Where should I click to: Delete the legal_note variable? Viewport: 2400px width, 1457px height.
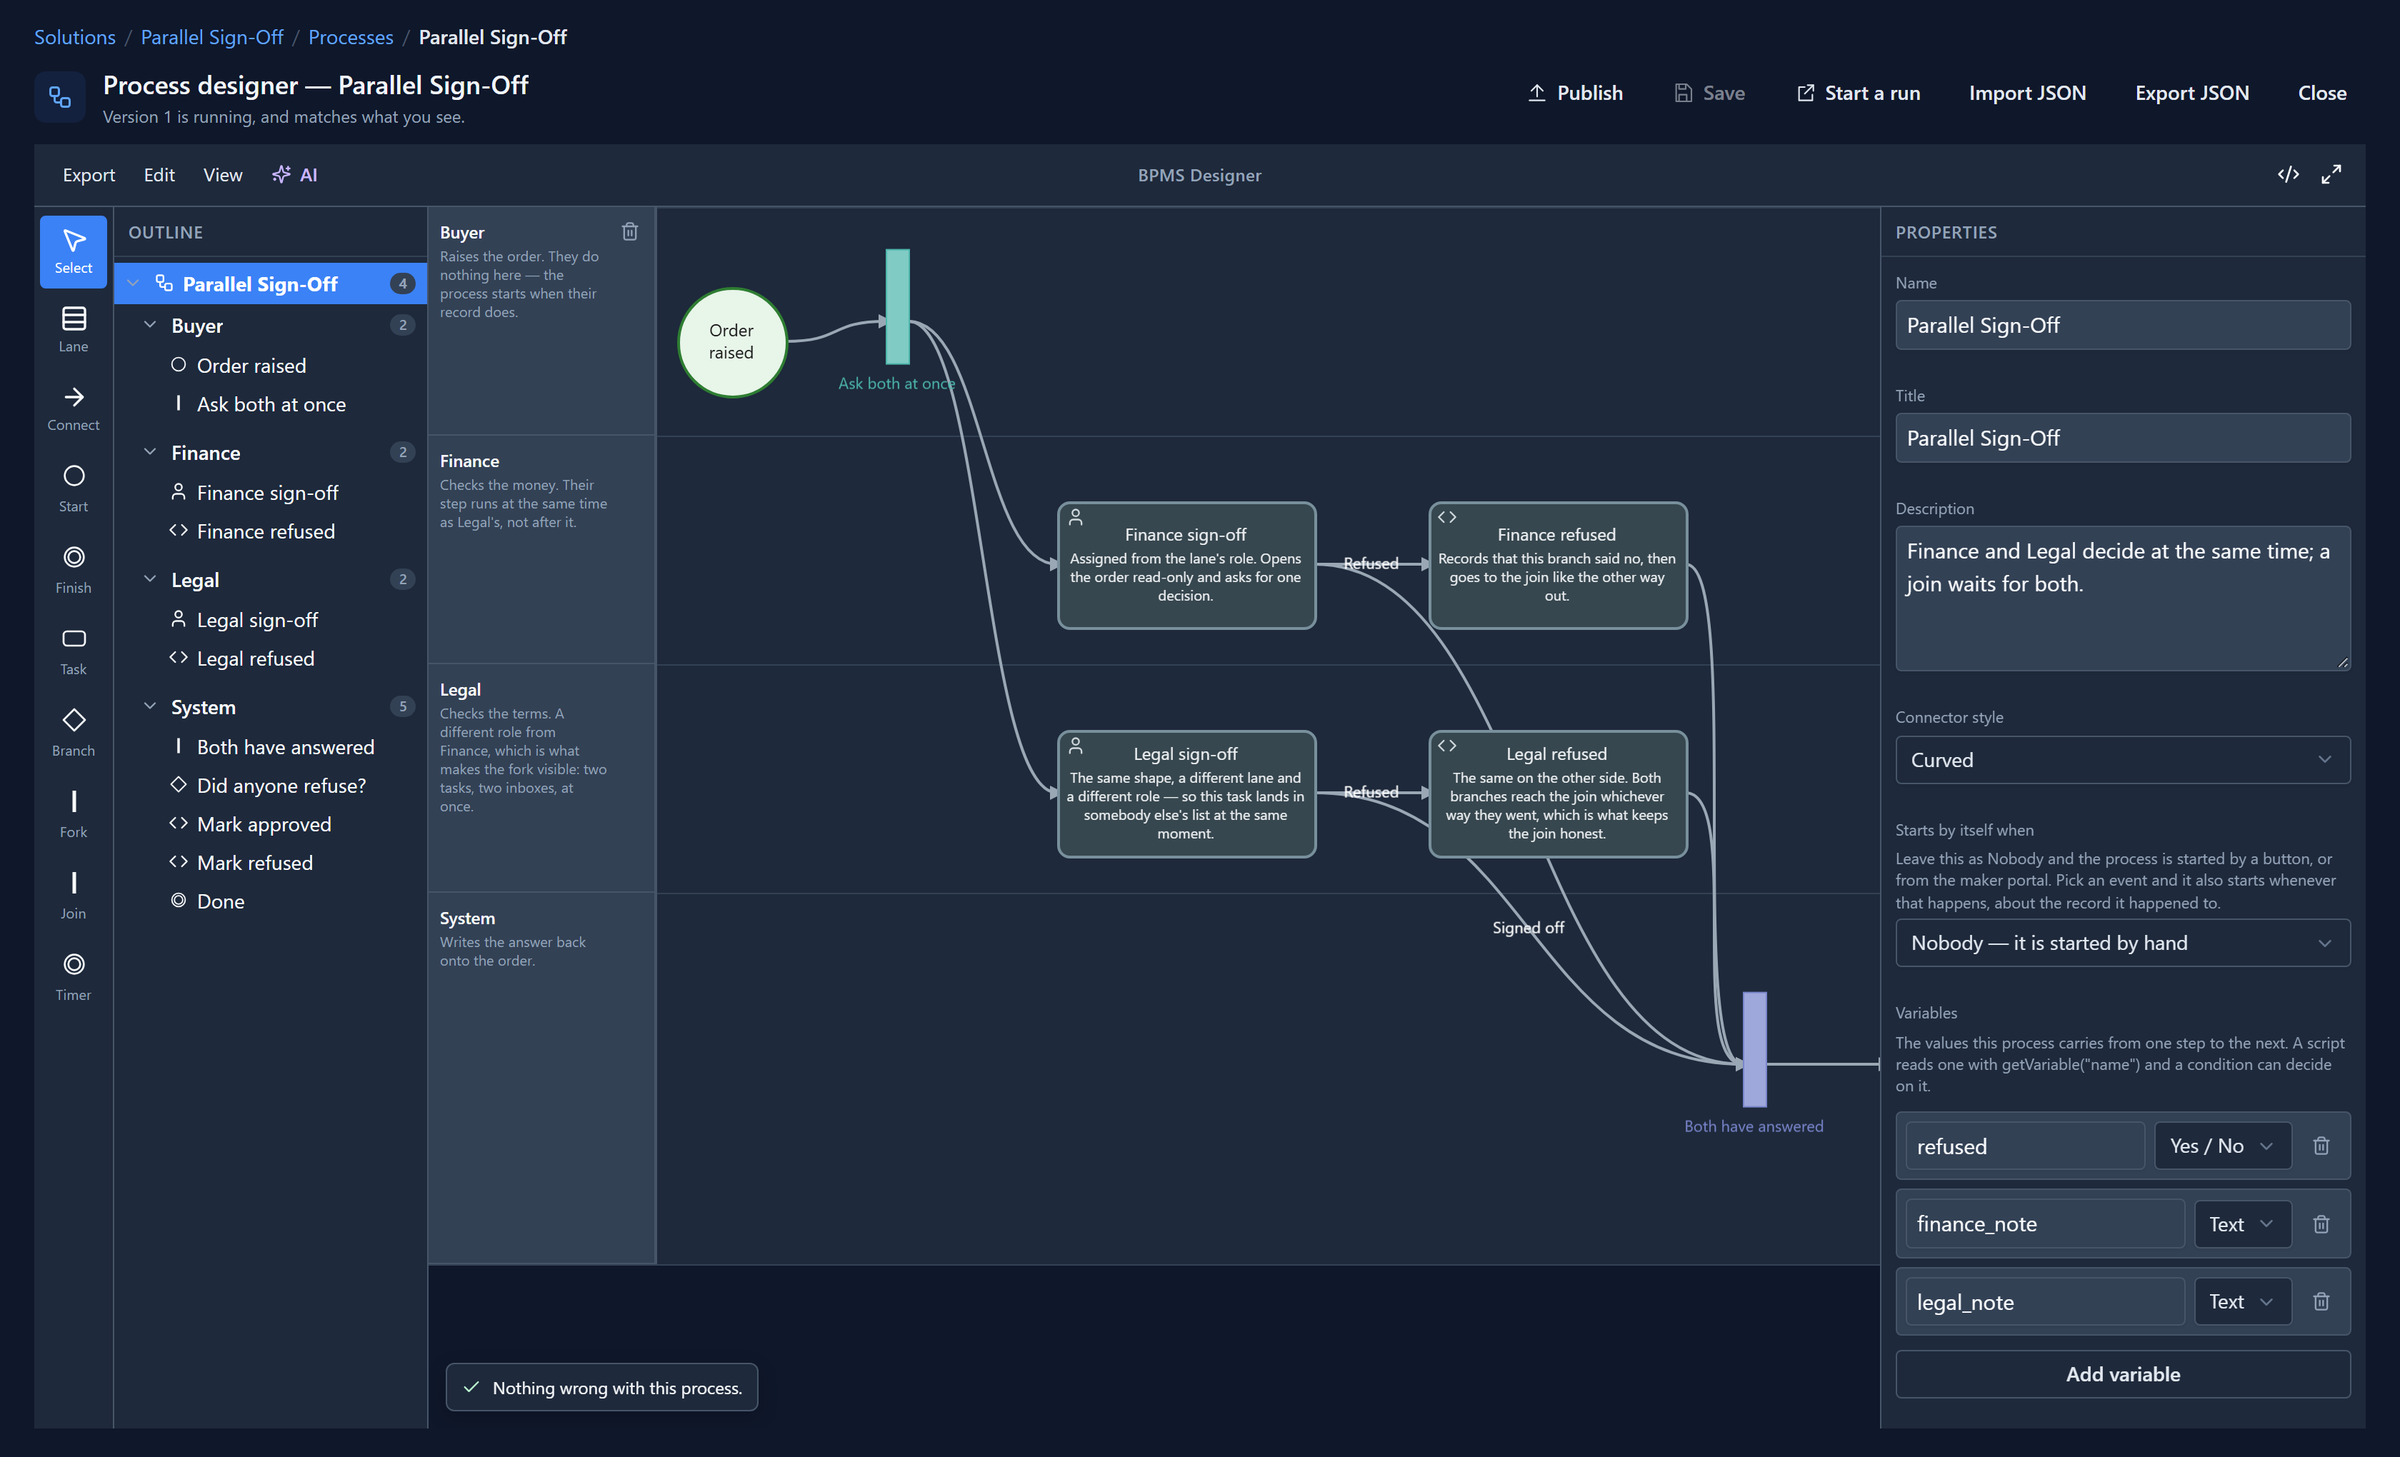[x=2321, y=1301]
